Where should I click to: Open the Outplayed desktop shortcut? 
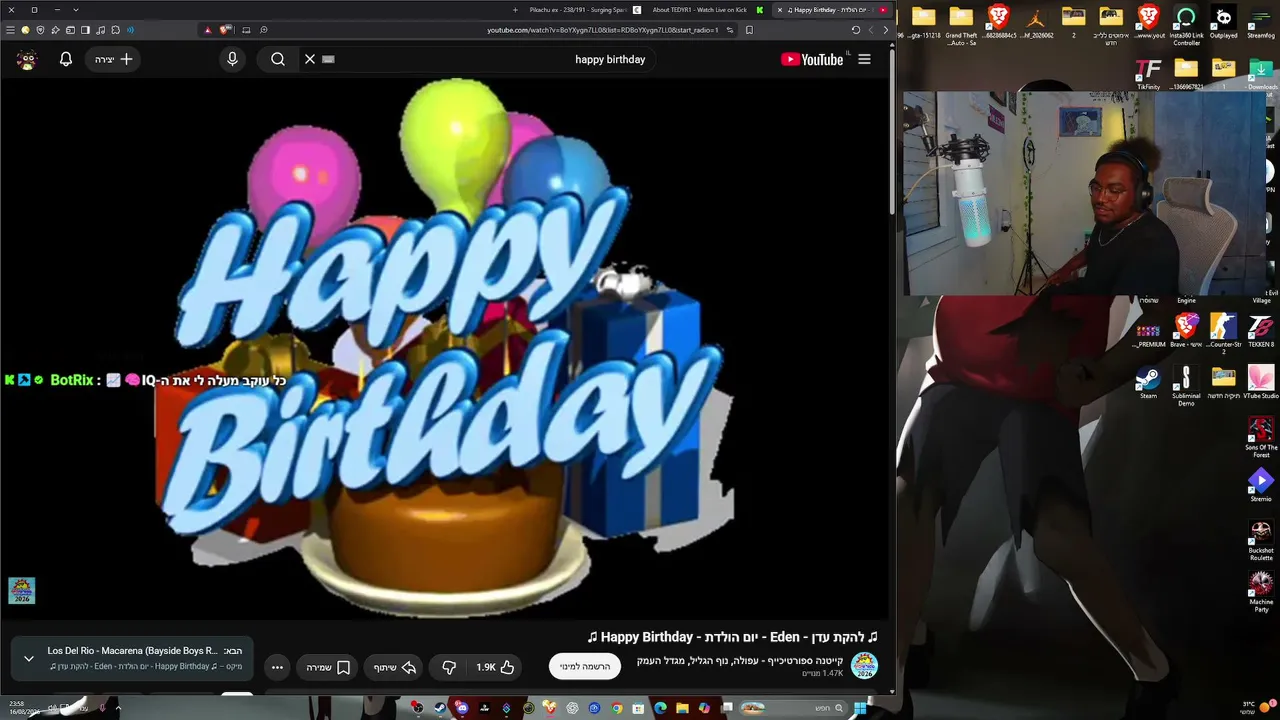[1223, 22]
